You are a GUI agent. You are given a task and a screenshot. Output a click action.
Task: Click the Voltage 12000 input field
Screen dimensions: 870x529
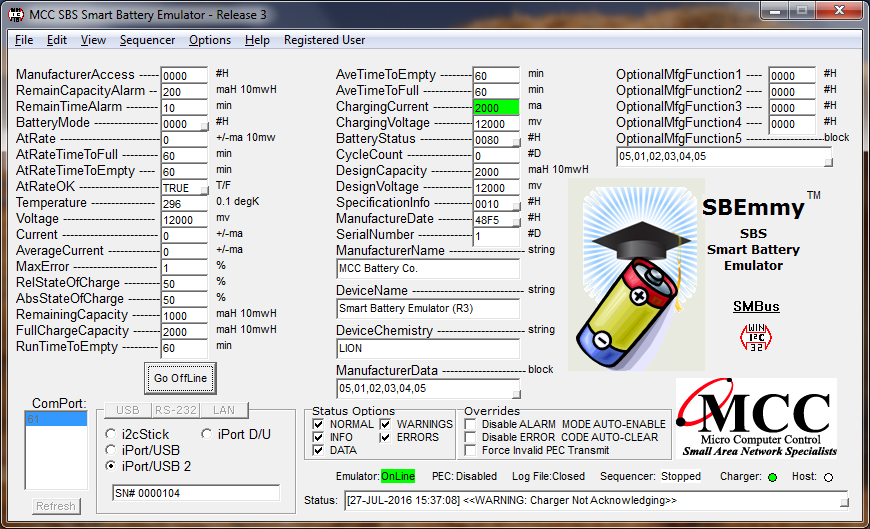coord(184,220)
